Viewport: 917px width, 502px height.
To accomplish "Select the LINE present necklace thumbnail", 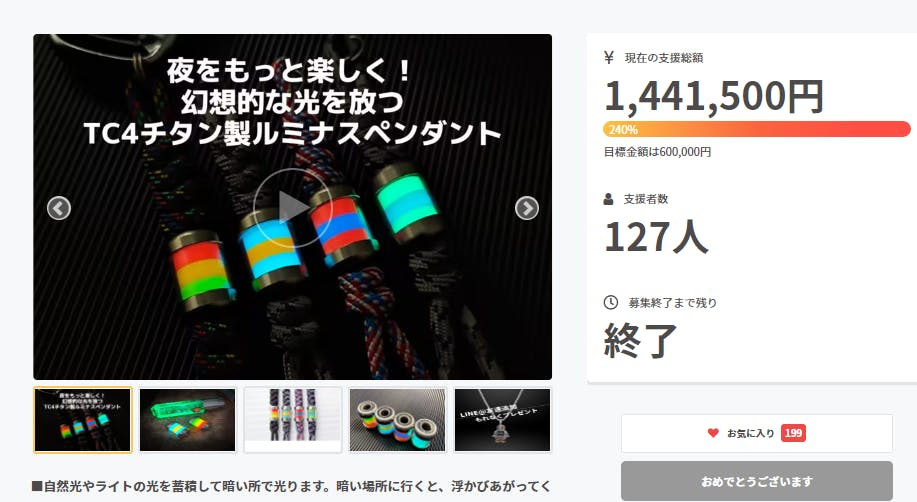I will 502,420.
